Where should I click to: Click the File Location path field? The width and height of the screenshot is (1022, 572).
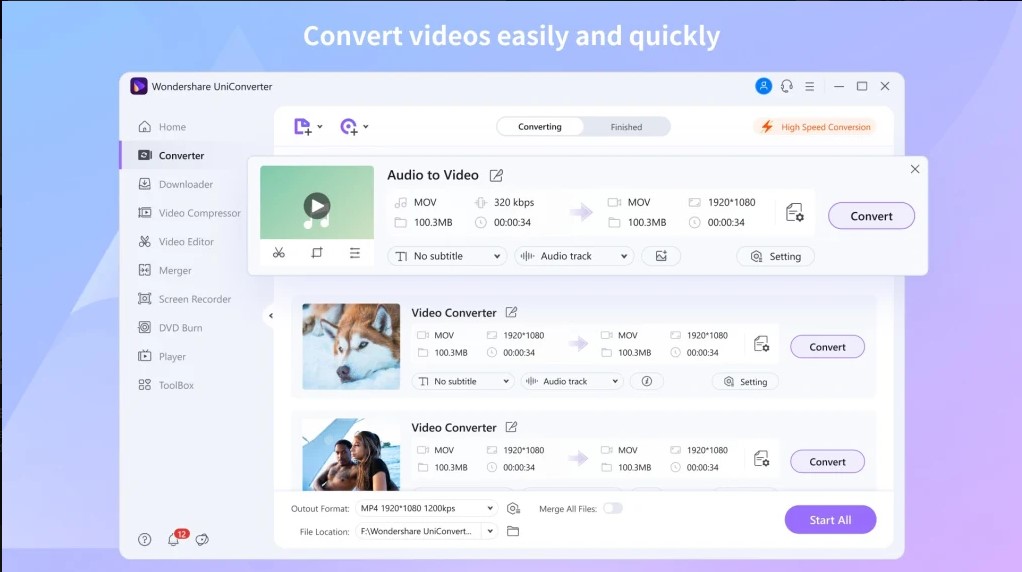418,531
